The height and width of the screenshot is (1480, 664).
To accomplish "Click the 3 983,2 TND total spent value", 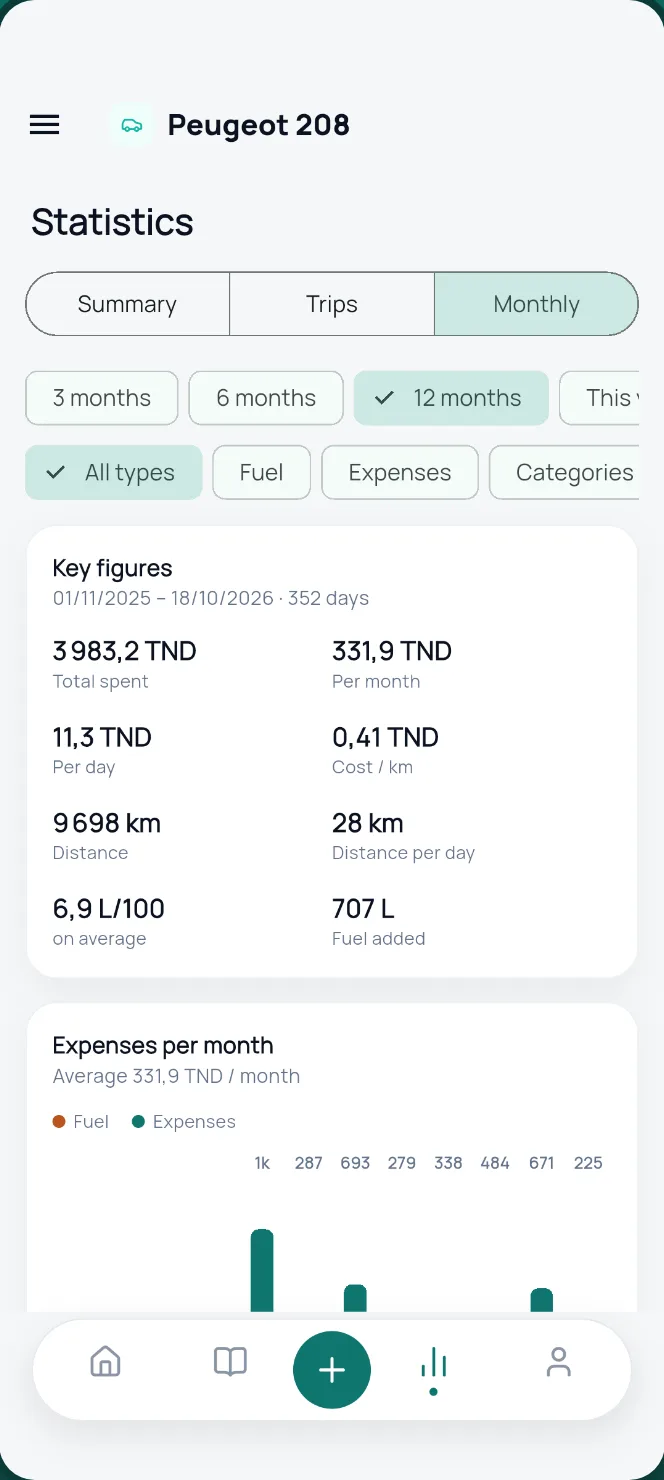I will point(125,651).
